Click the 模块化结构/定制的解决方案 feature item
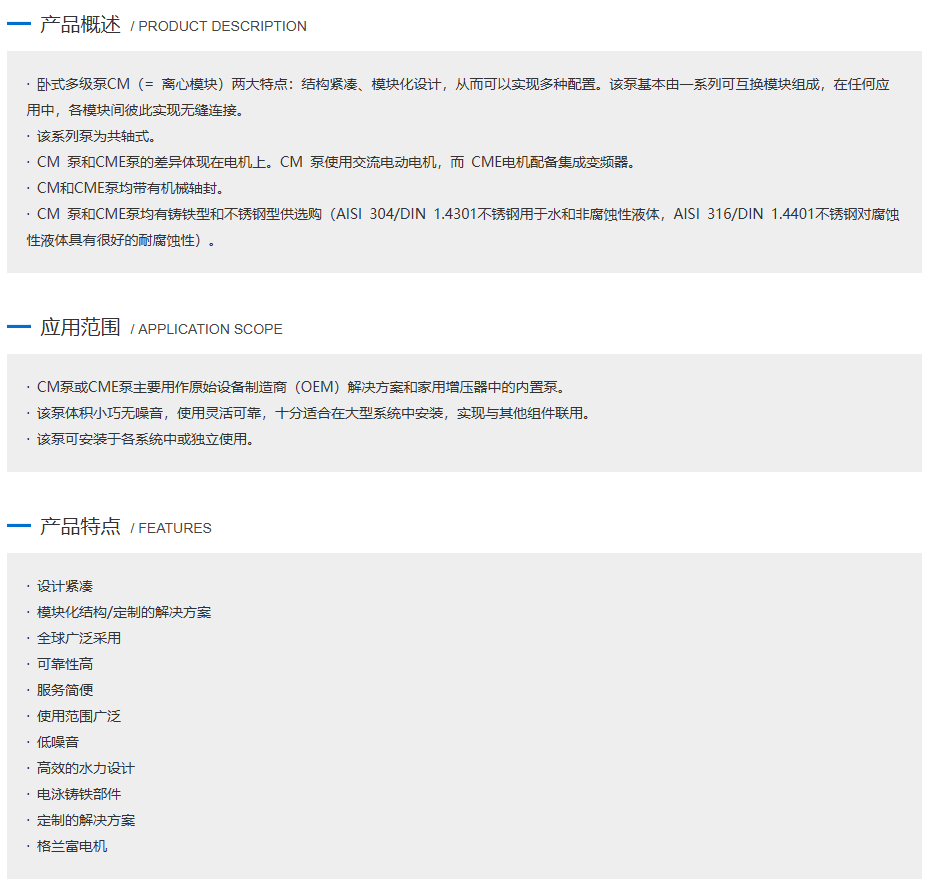Image resolution: width=929 pixels, height=887 pixels. coord(124,612)
